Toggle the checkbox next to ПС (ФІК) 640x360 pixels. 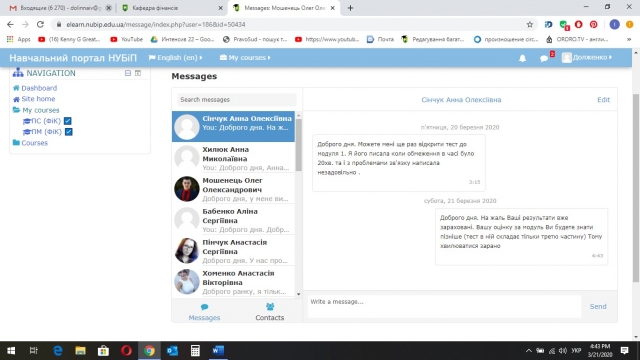68,121
